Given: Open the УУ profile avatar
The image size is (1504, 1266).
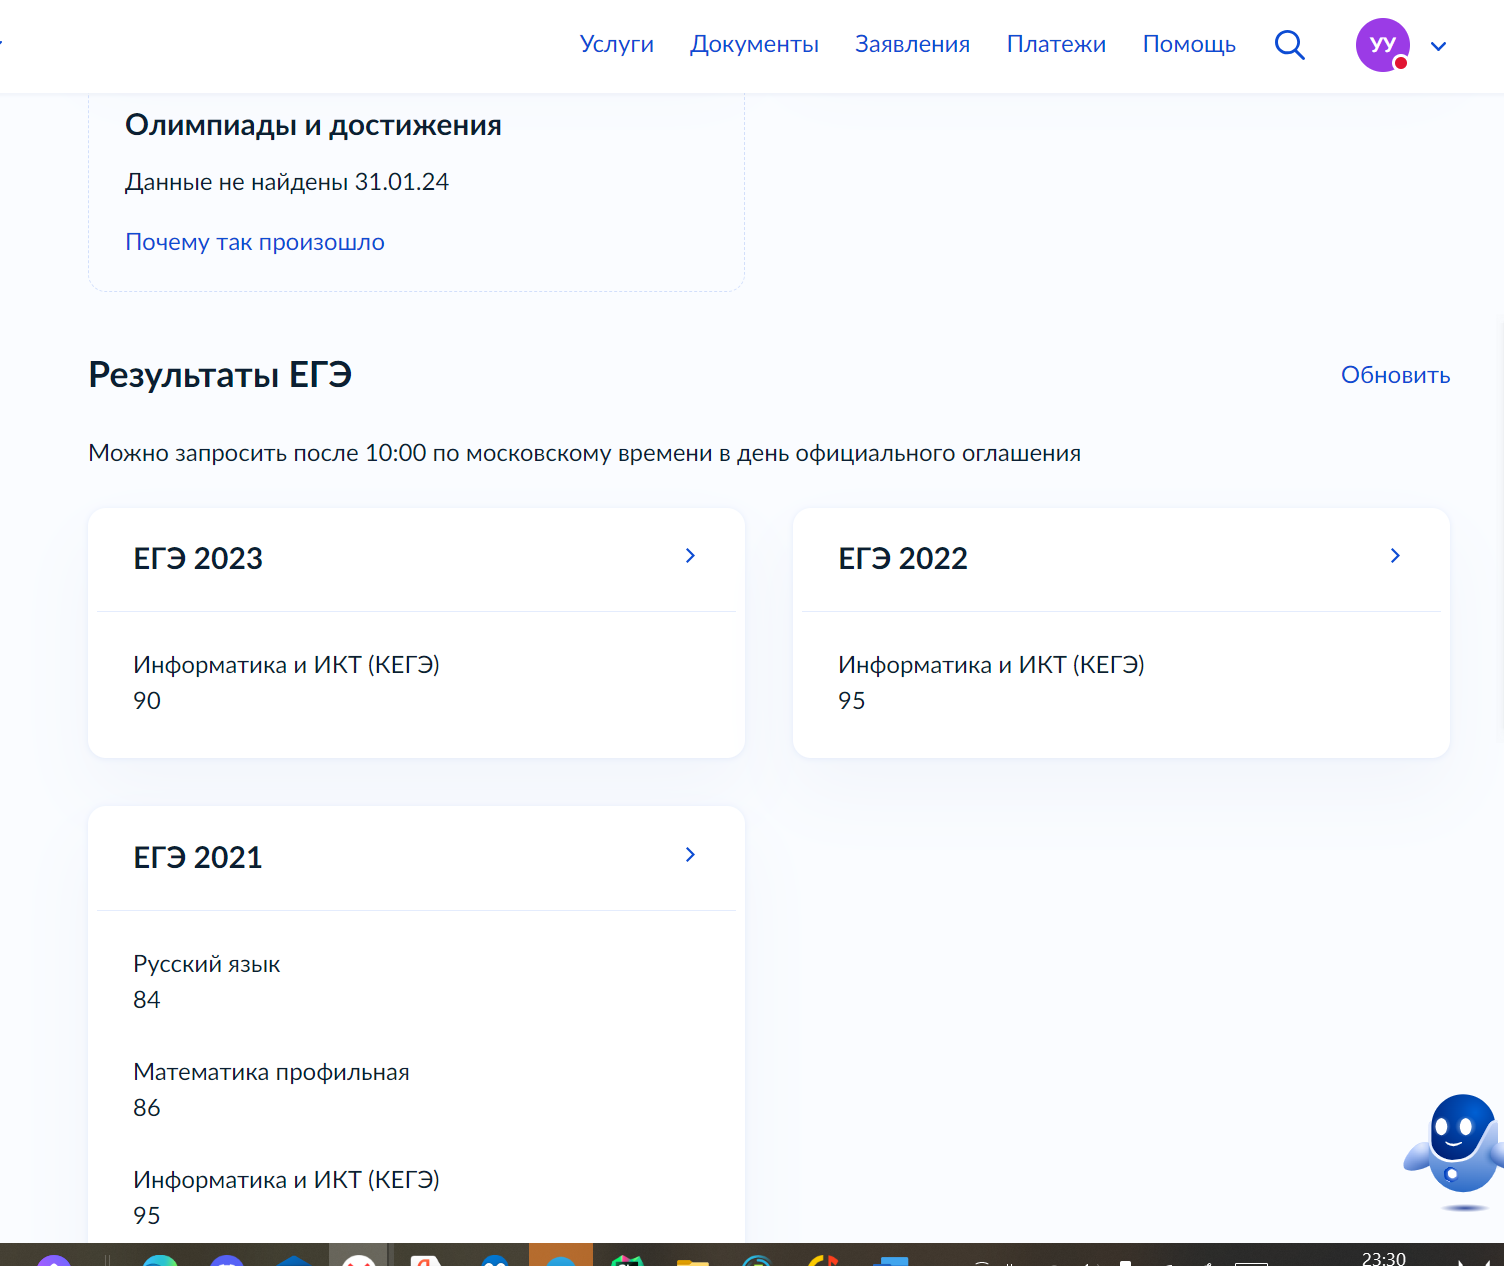Looking at the screenshot, I should 1382,45.
